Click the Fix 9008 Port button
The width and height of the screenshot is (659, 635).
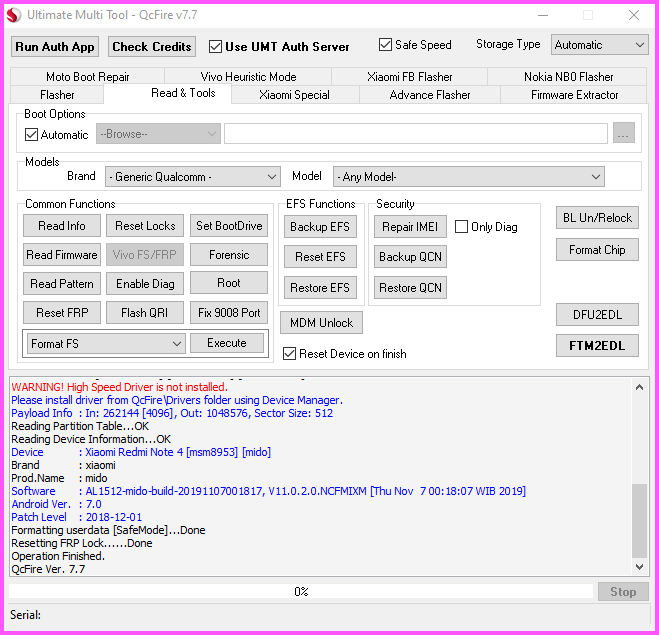pyautogui.click(x=229, y=313)
